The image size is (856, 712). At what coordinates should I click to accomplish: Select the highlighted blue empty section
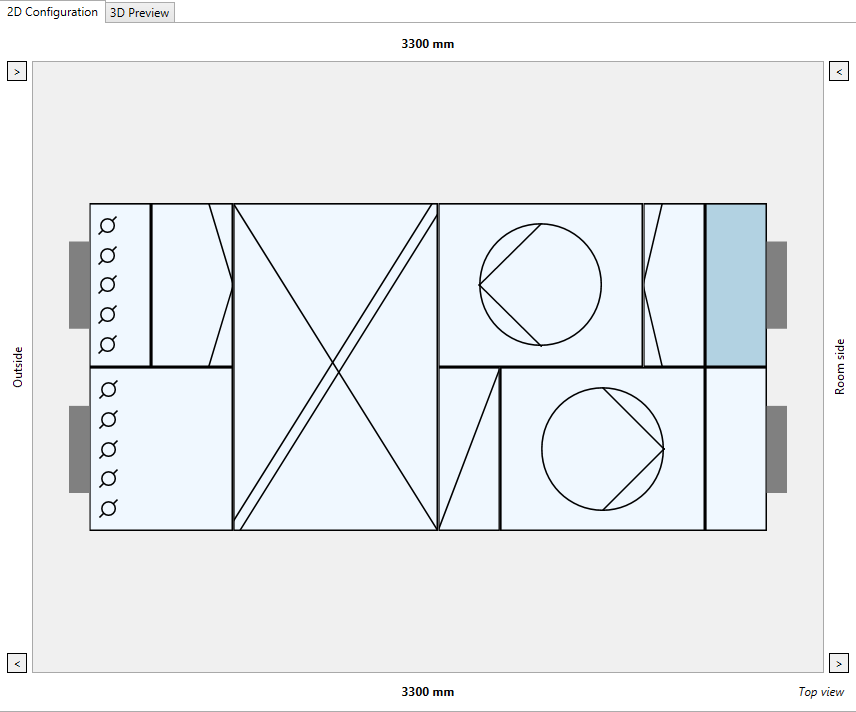[x=736, y=284]
